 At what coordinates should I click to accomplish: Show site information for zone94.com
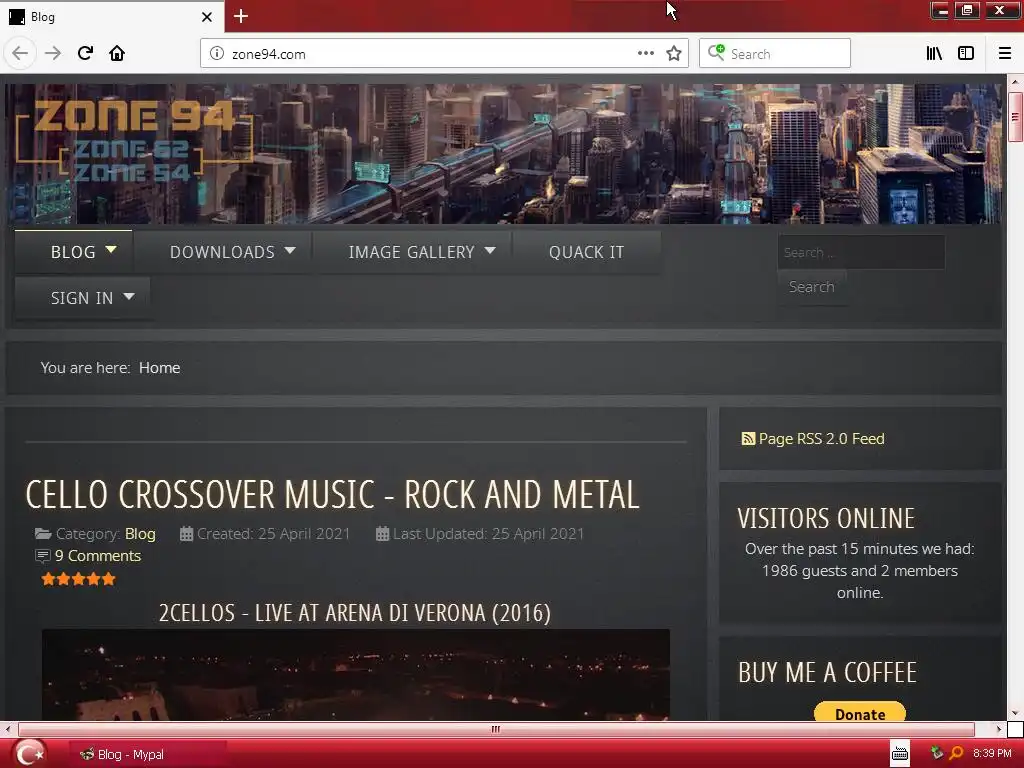pyautogui.click(x=216, y=54)
